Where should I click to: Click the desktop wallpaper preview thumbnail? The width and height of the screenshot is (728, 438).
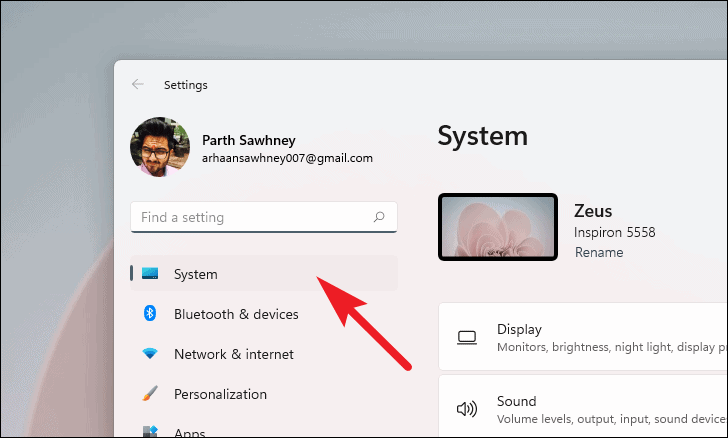pos(498,227)
